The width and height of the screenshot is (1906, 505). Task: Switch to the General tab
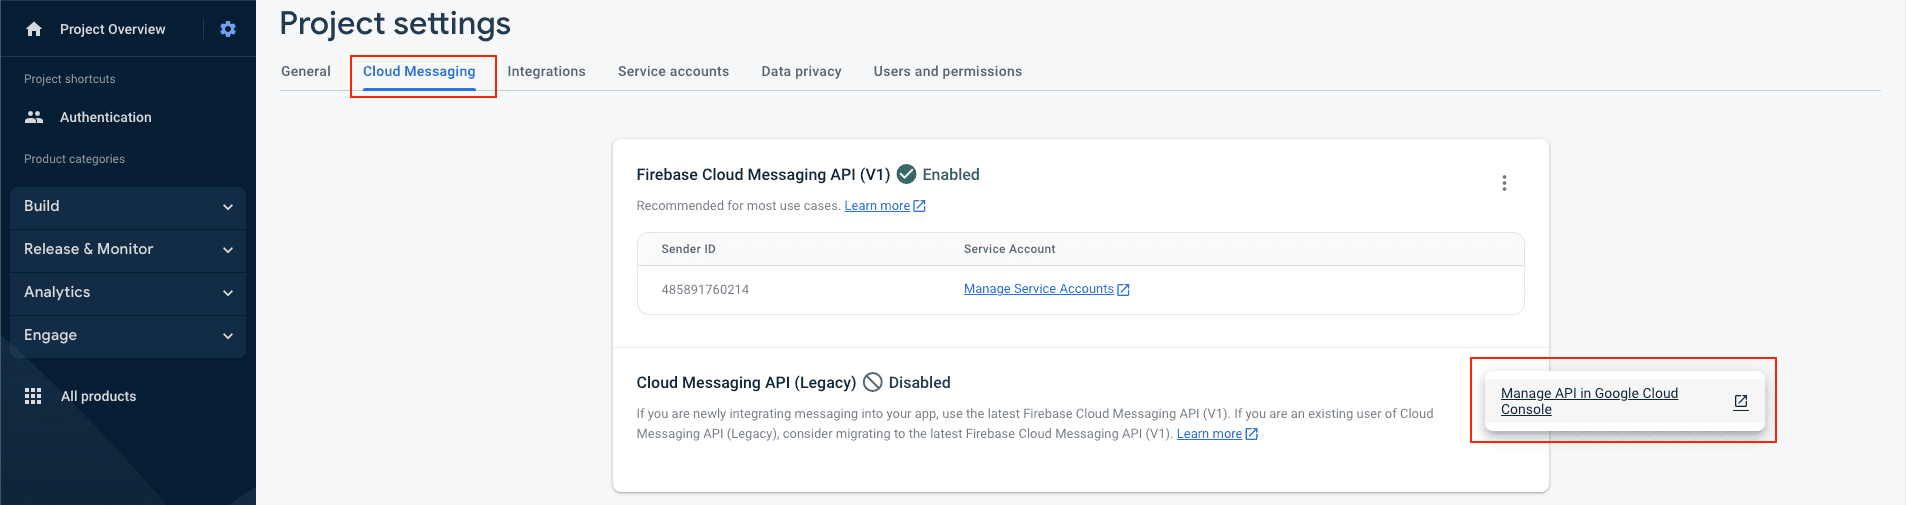(306, 71)
